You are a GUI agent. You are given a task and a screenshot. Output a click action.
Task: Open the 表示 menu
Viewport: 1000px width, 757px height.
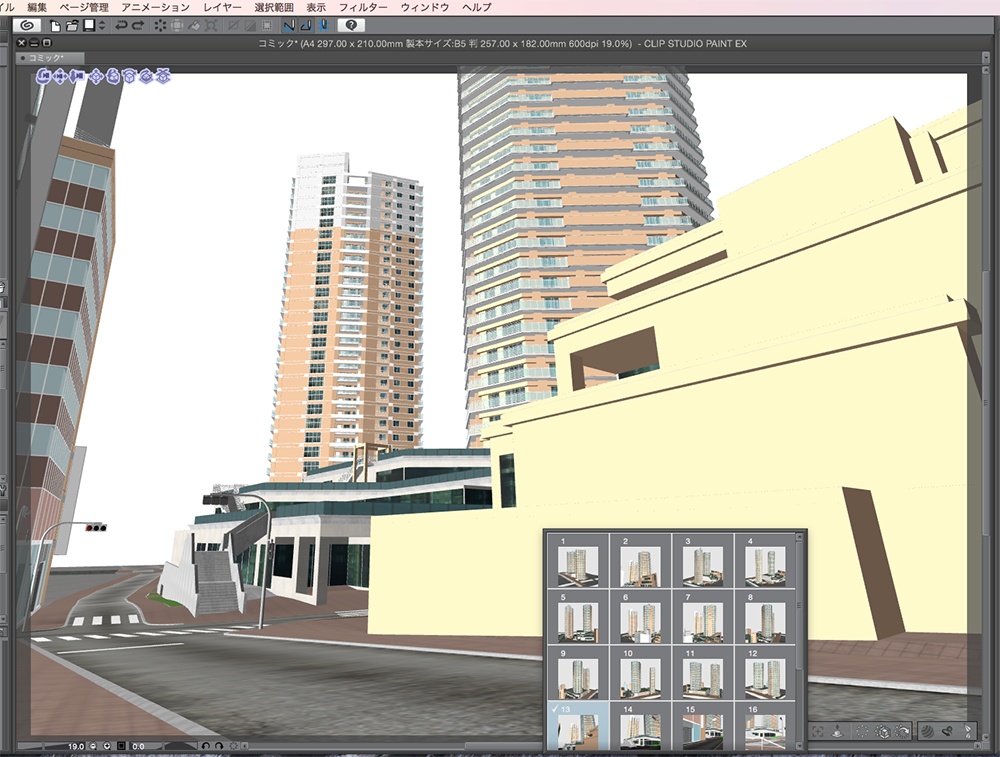pos(316,7)
